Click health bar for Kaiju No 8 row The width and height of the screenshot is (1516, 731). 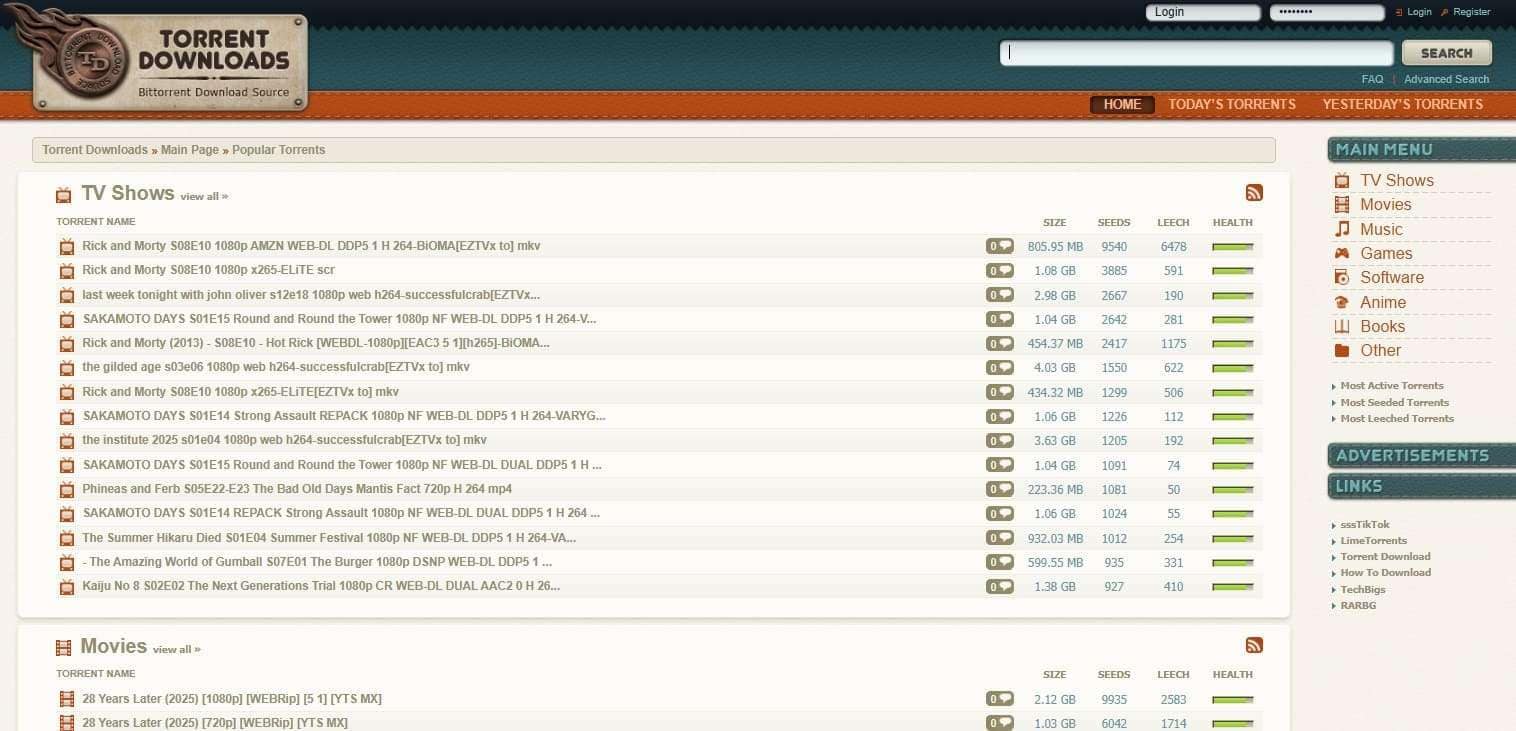[1232, 587]
